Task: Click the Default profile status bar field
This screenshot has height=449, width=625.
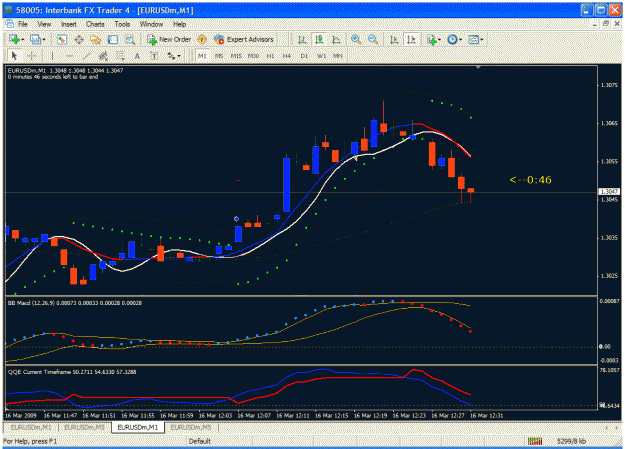Action: pos(200,441)
